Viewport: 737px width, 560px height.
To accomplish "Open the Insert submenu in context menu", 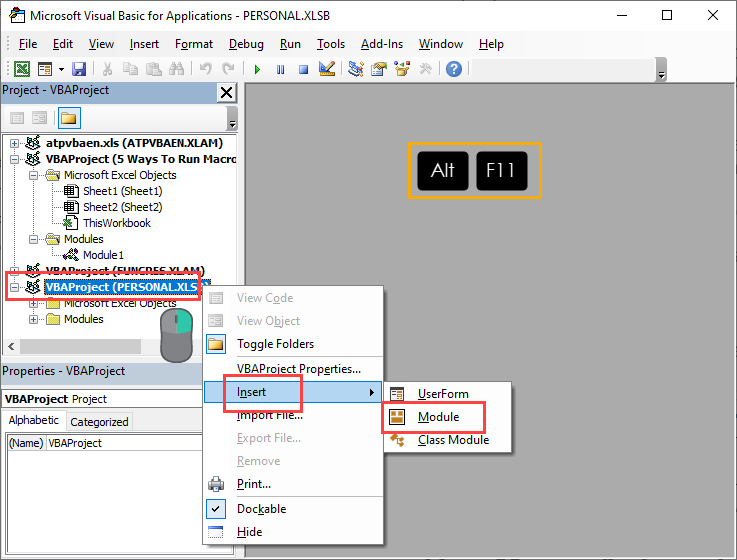I will coord(293,392).
